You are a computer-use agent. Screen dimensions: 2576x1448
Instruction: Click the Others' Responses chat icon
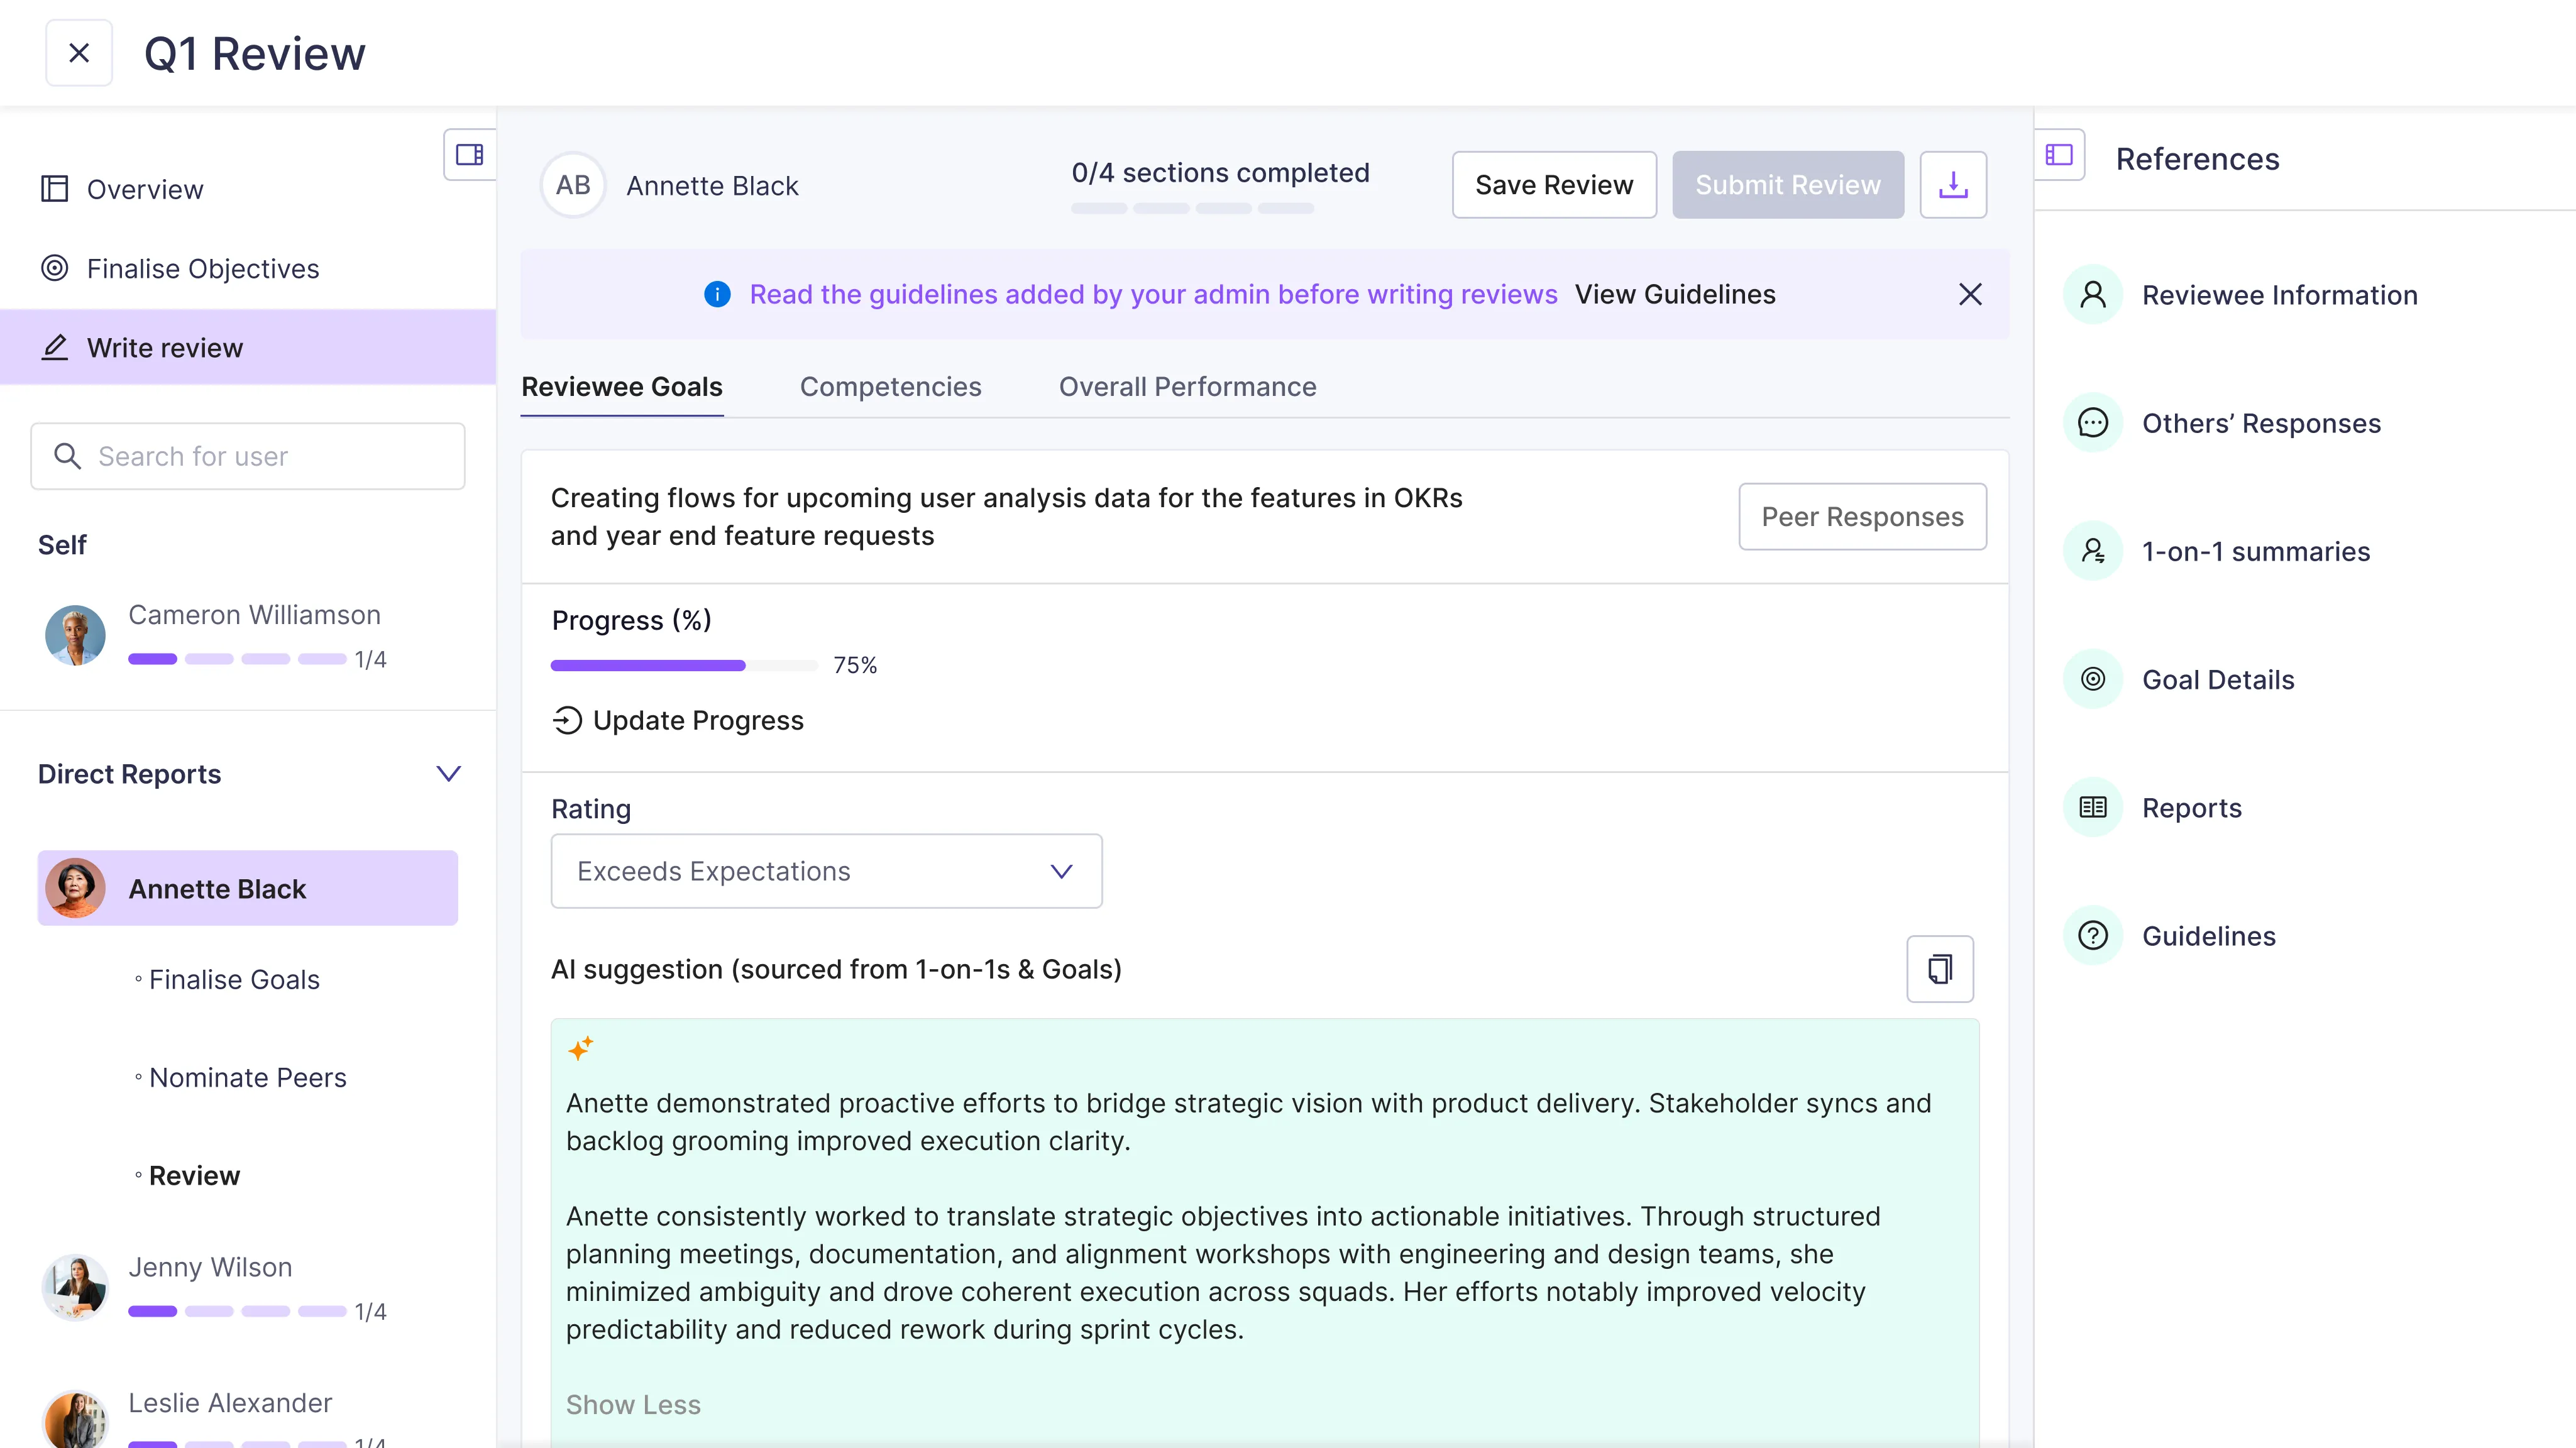2093,423
